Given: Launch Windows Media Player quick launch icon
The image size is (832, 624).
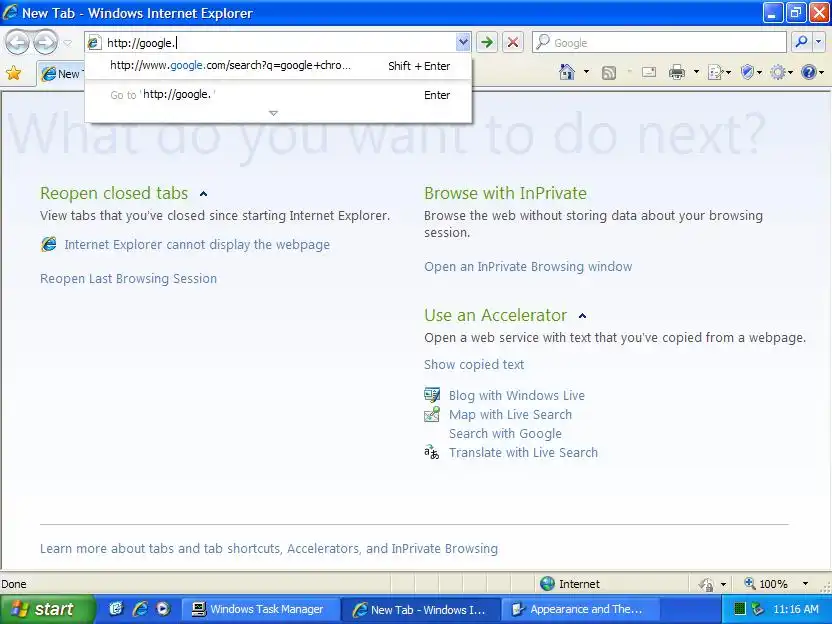Looking at the screenshot, I should tap(163, 609).
